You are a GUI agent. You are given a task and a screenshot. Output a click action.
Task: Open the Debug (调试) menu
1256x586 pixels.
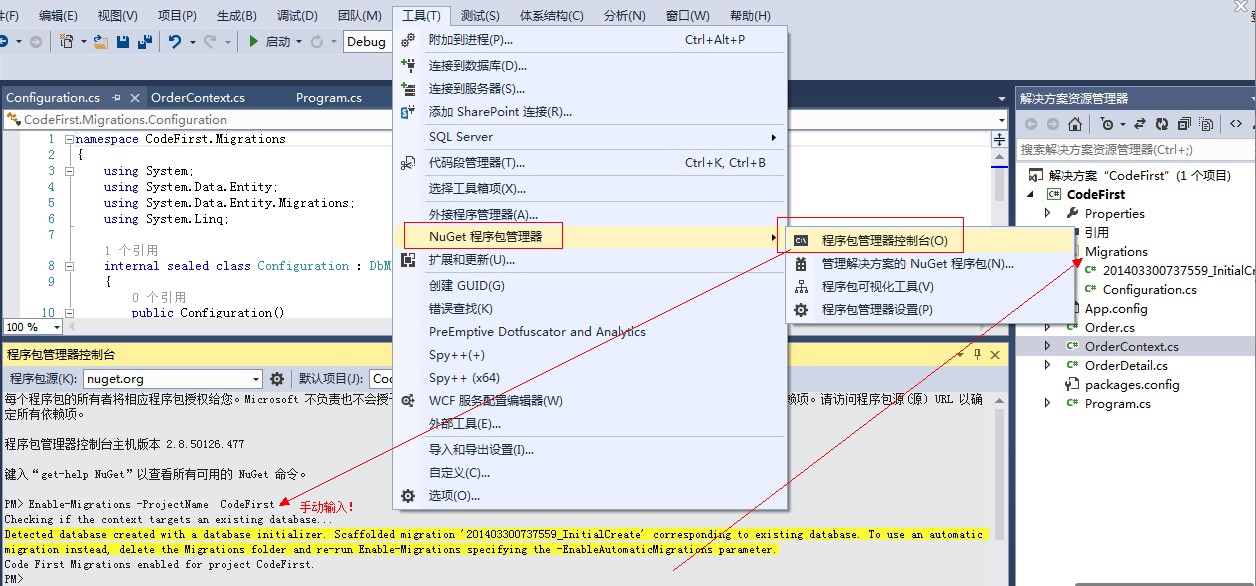(297, 15)
